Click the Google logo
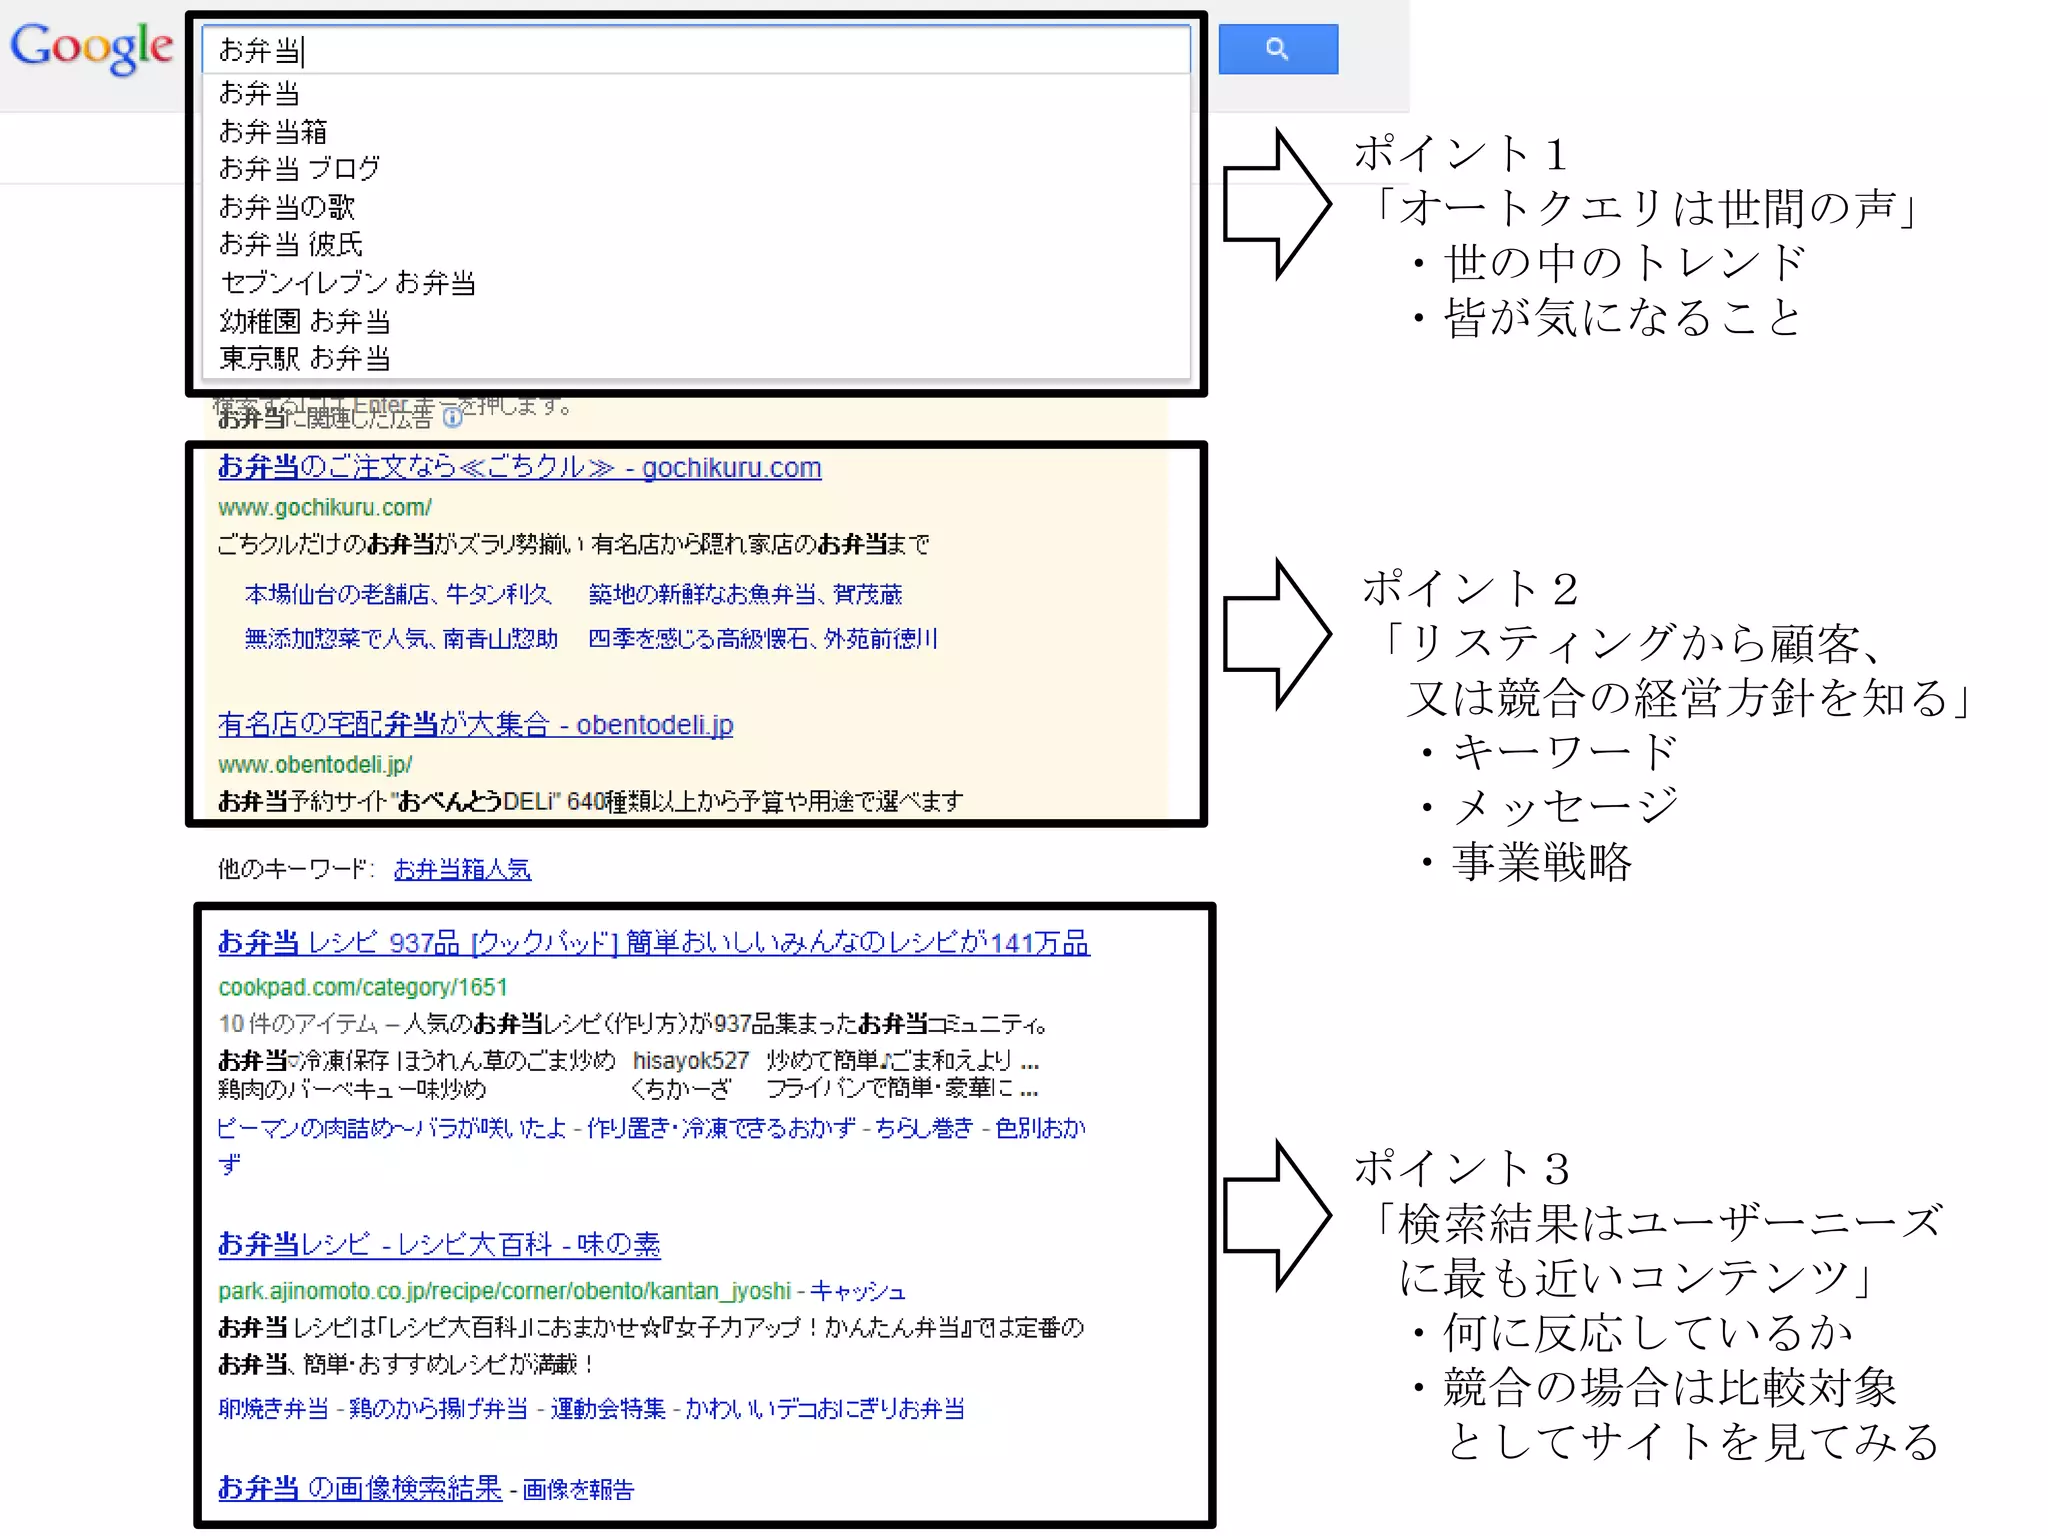 point(92,47)
